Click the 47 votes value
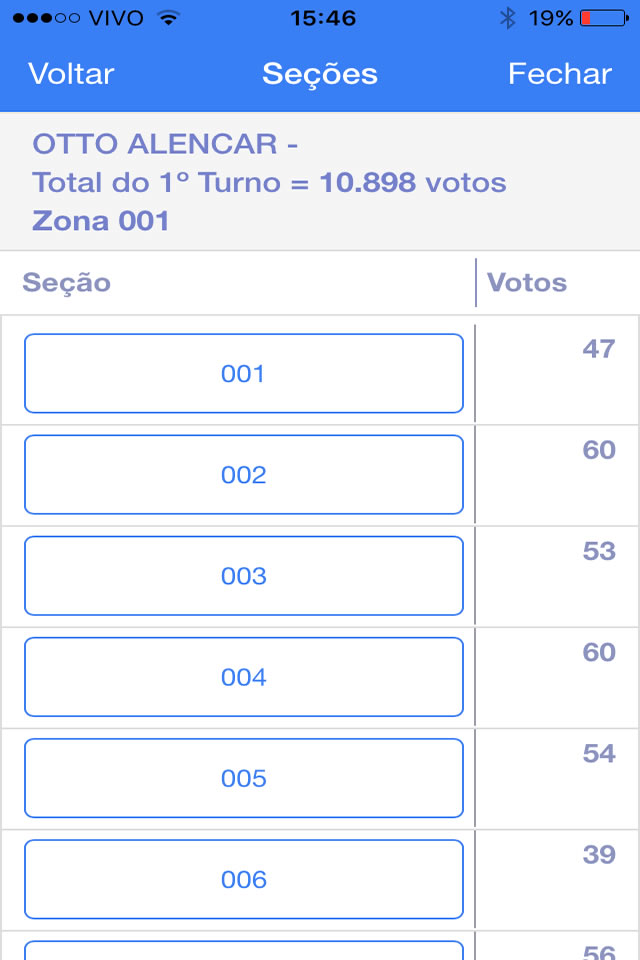This screenshot has width=640, height=960. click(x=598, y=349)
